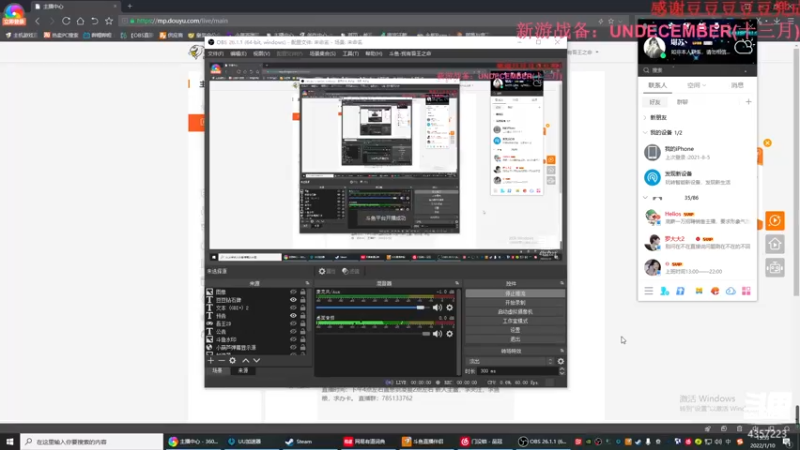Open source properties gear below sources list
The height and width of the screenshot is (450, 800).
click(x=233, y=360)
